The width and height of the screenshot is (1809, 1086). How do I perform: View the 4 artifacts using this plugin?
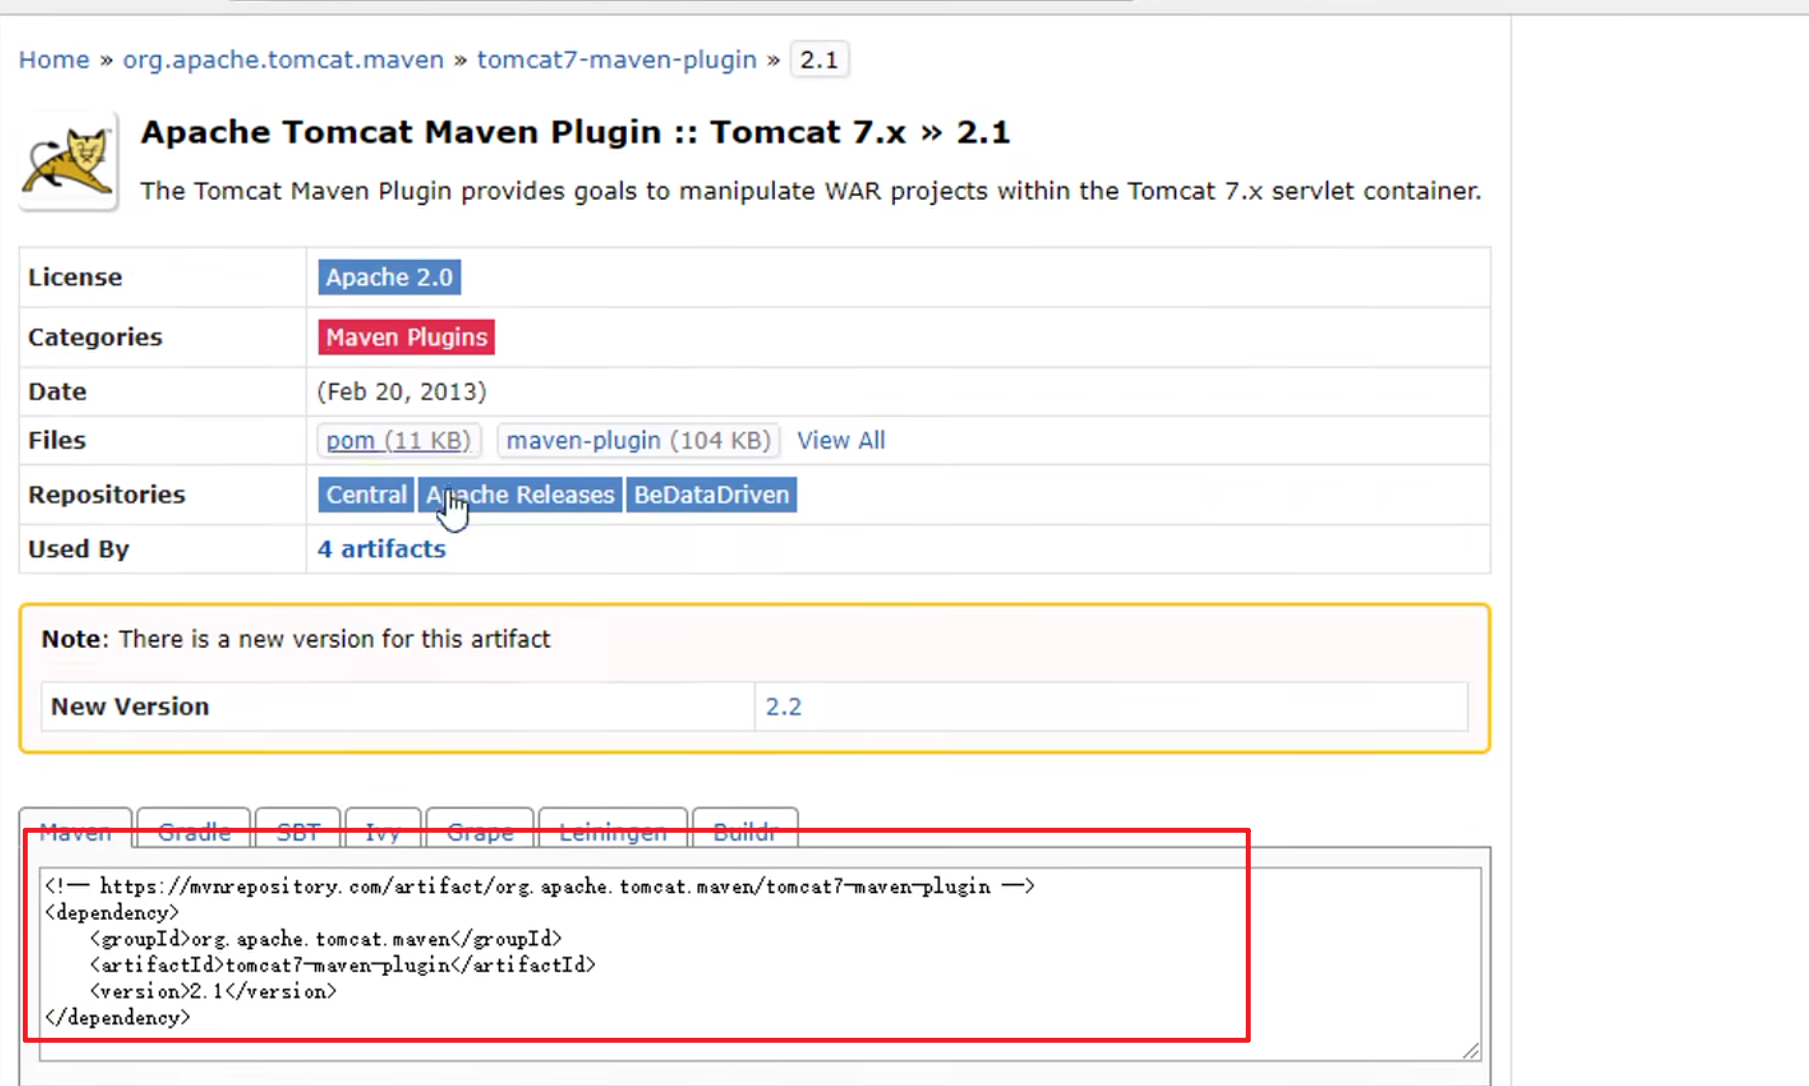[381, 548]
